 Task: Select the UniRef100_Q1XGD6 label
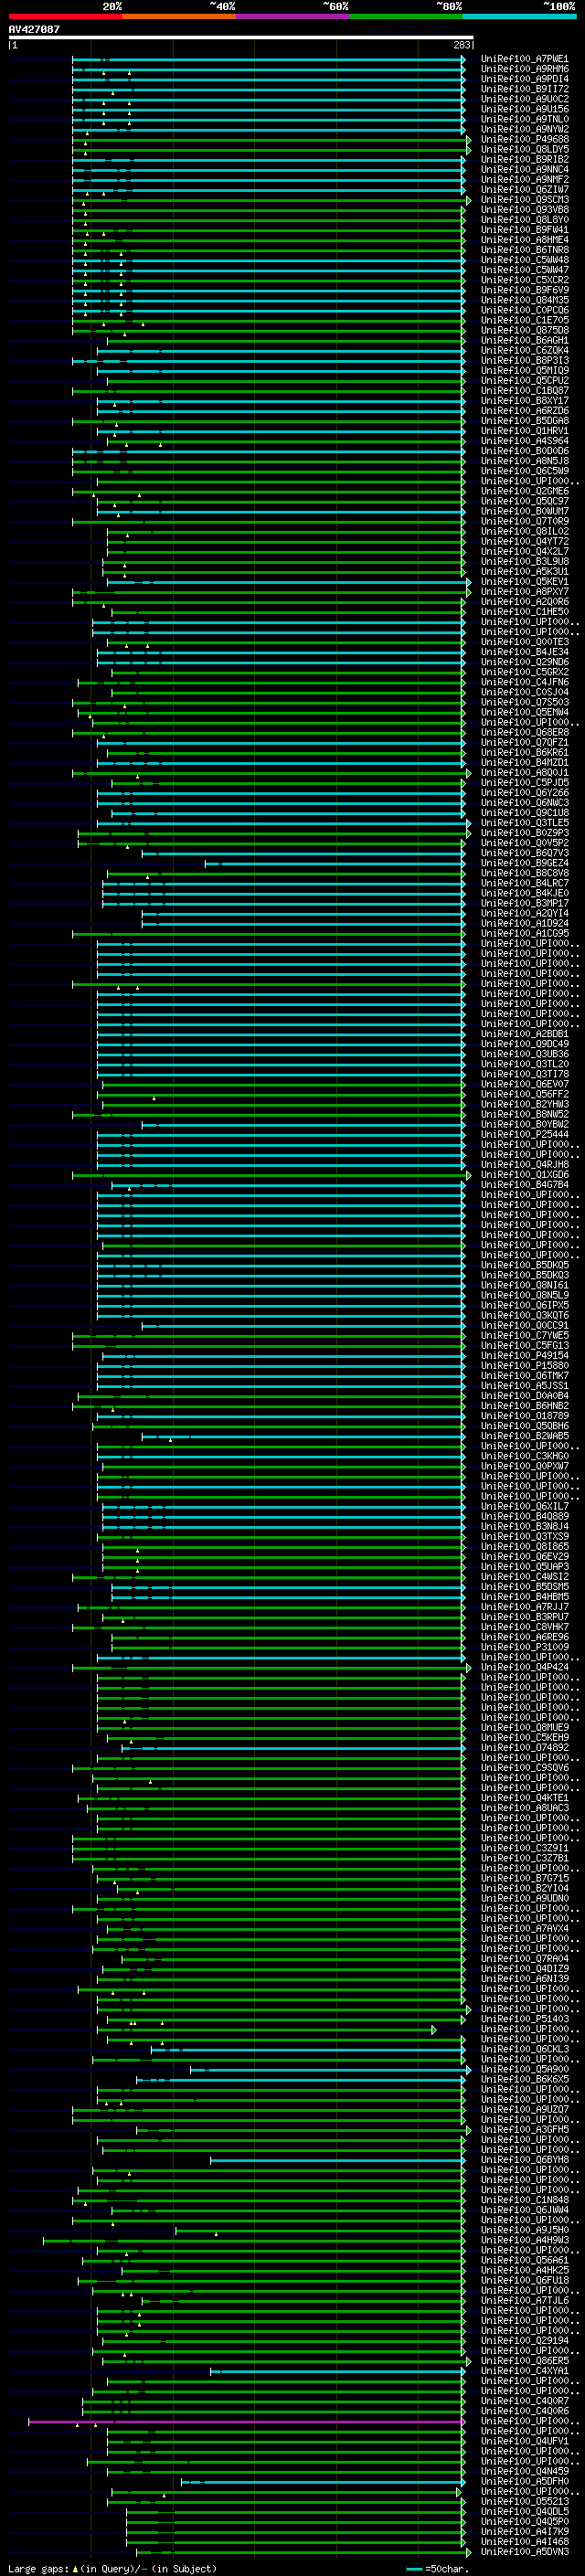(524, 1175)
